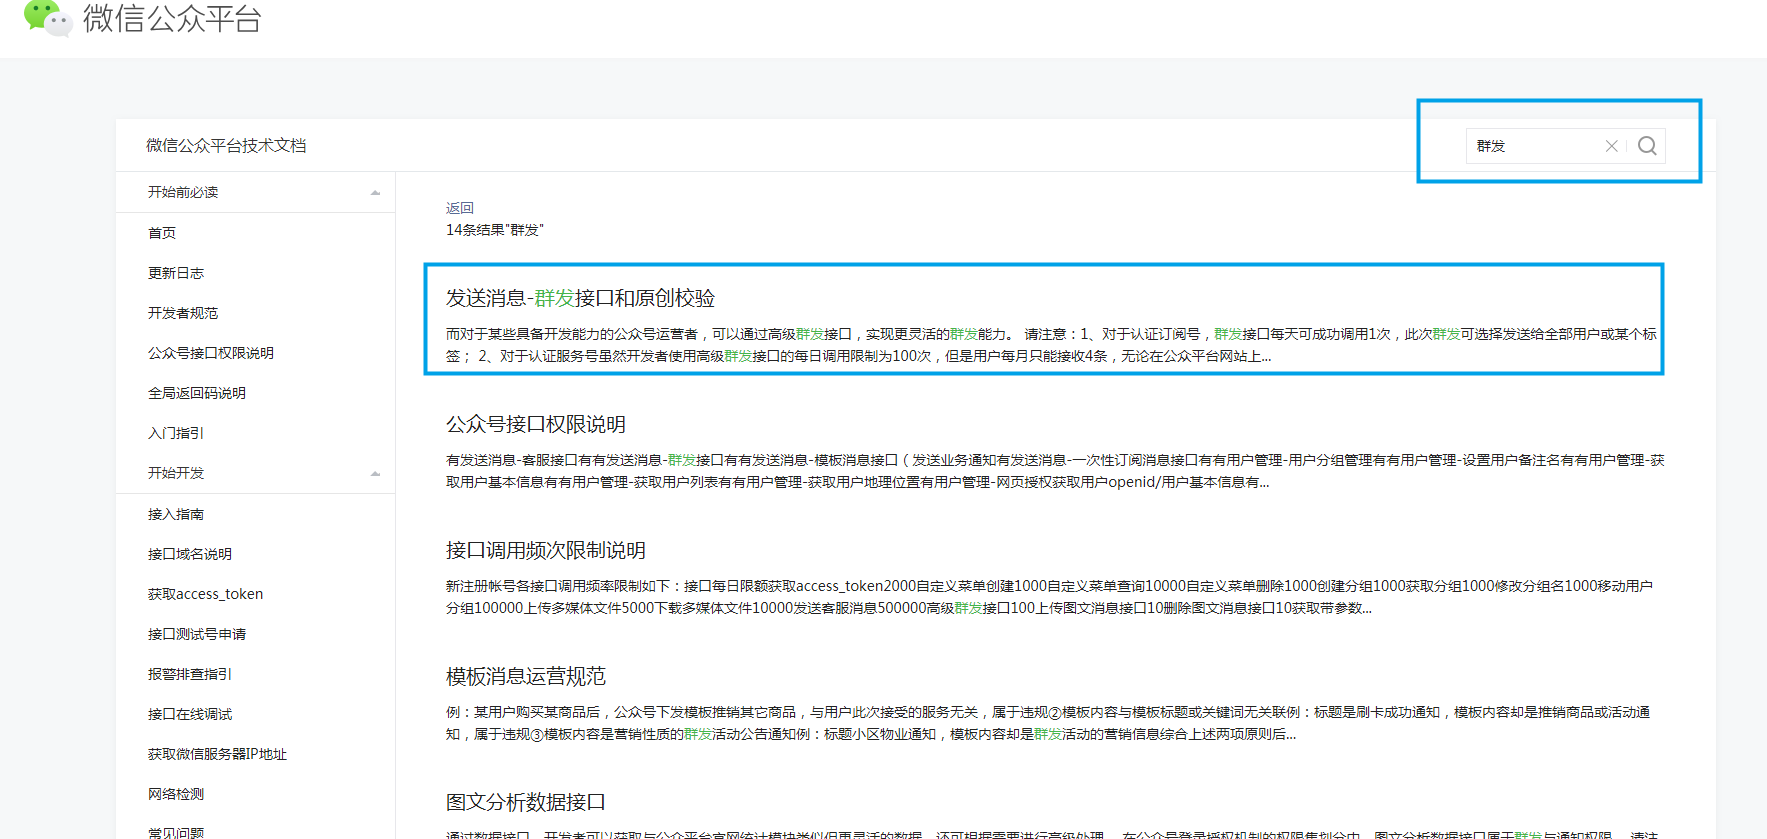
Task: Select 接口测试号申请 in the sidebar
Action: pos(197,634)
